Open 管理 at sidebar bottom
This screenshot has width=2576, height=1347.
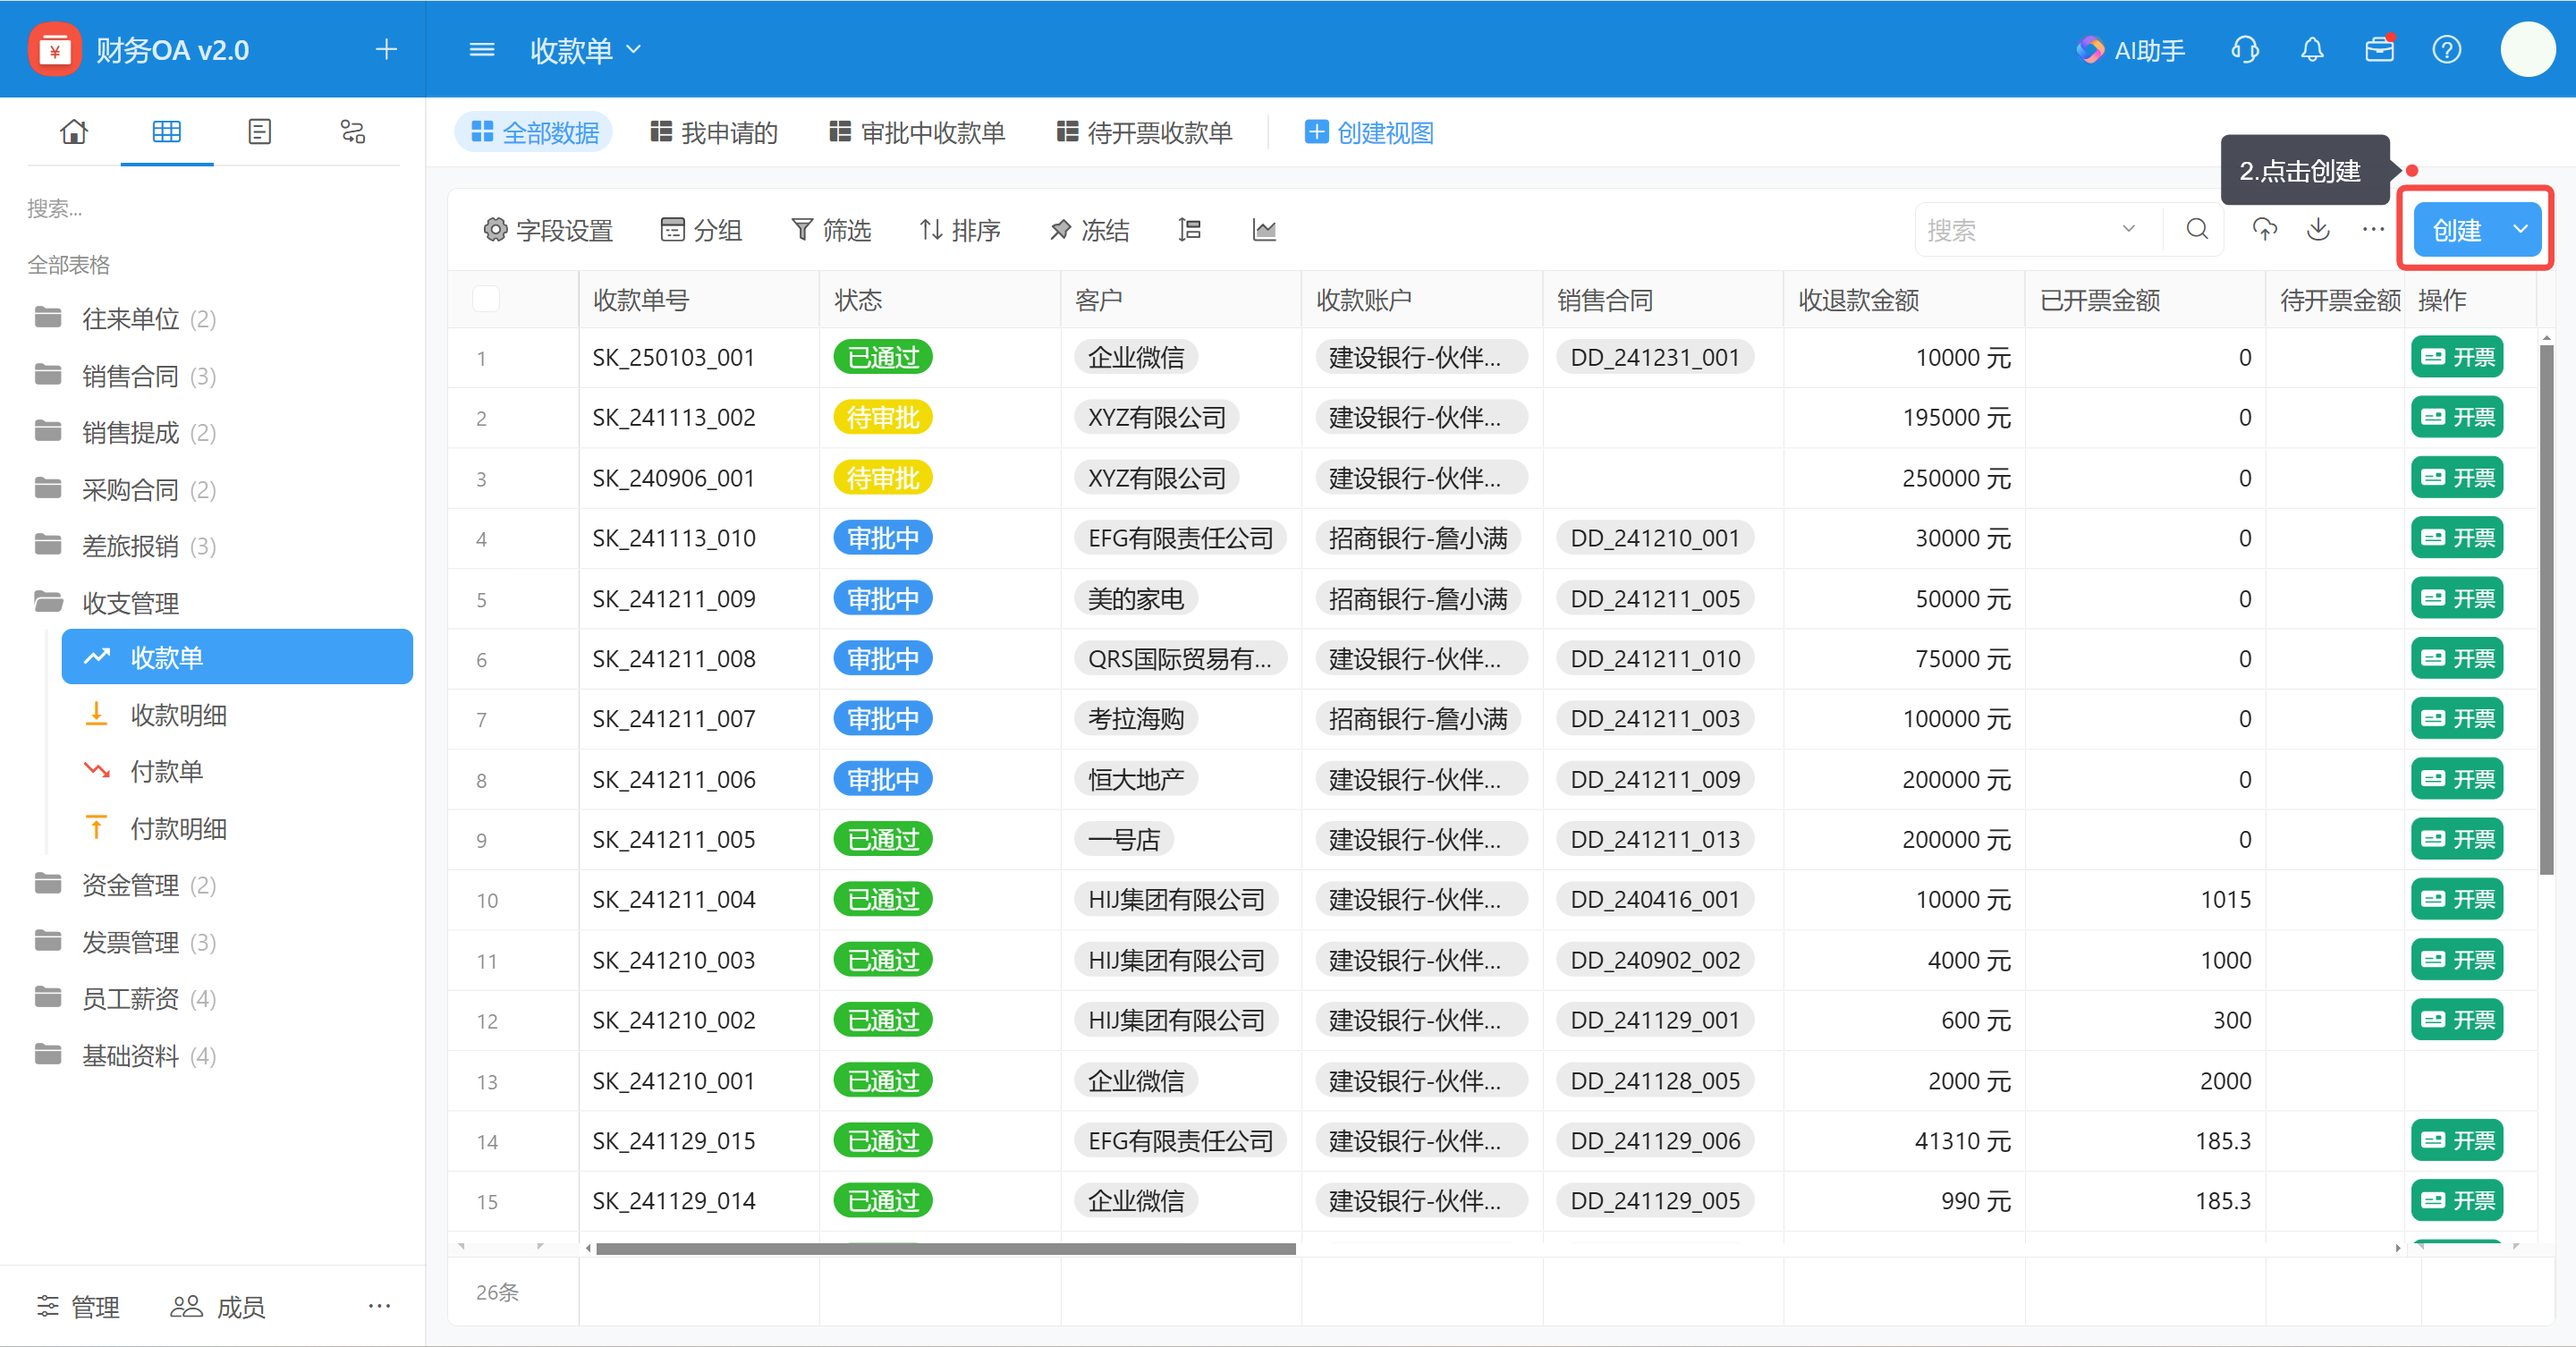click(78, 1306)
